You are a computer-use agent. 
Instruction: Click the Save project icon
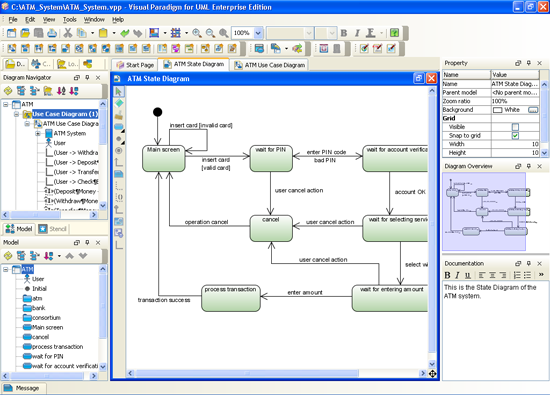point(38,33)
